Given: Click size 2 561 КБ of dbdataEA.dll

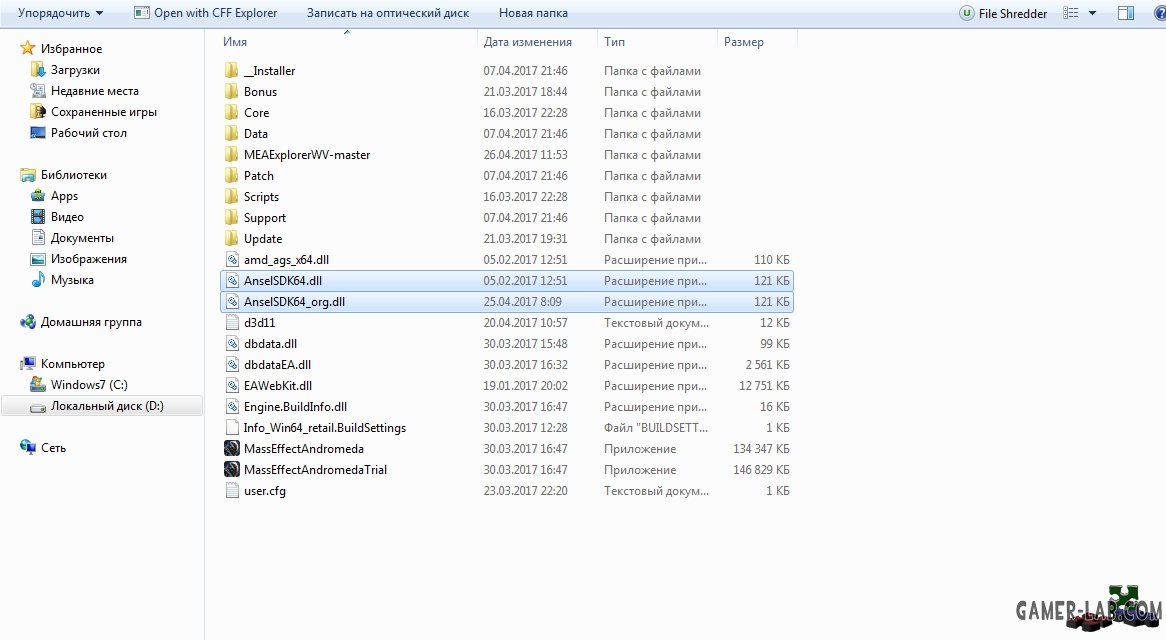Looking at the screenshot, I should (767, 365).
